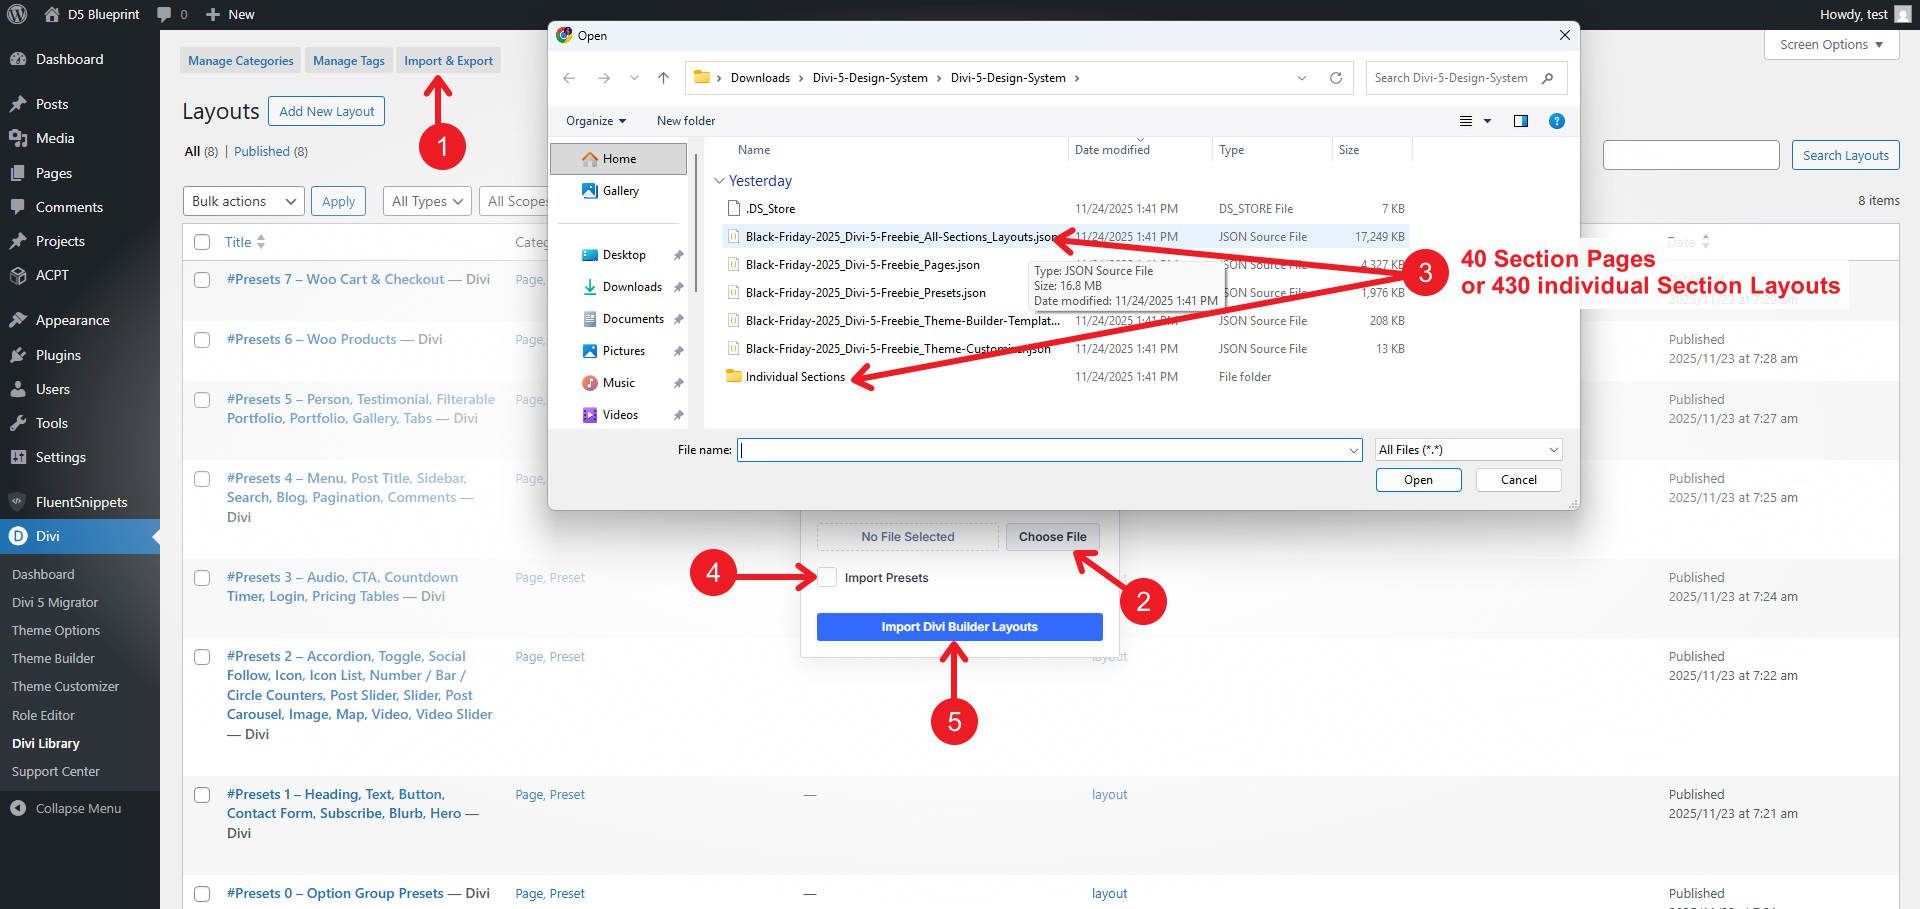
Task: Click the Import Divi Builder Layouts button
Action: coord(958,627)
